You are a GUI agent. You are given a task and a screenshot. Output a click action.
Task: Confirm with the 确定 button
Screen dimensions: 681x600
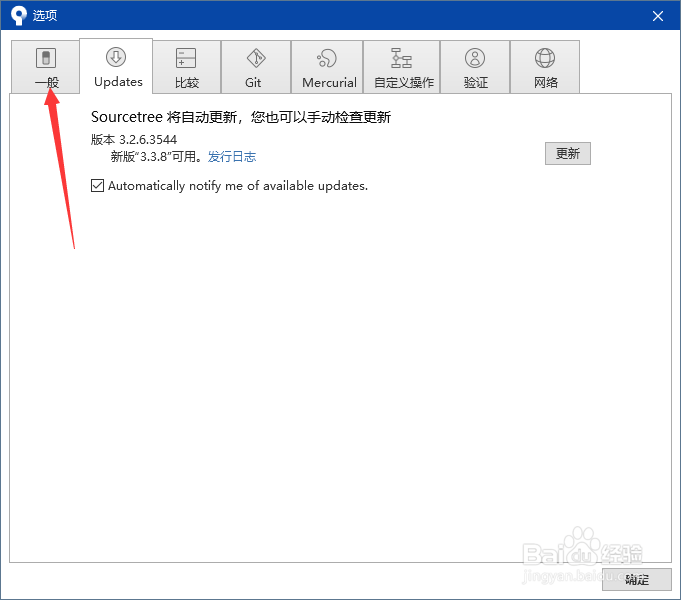pyautogui.click(x=637, y=579)
